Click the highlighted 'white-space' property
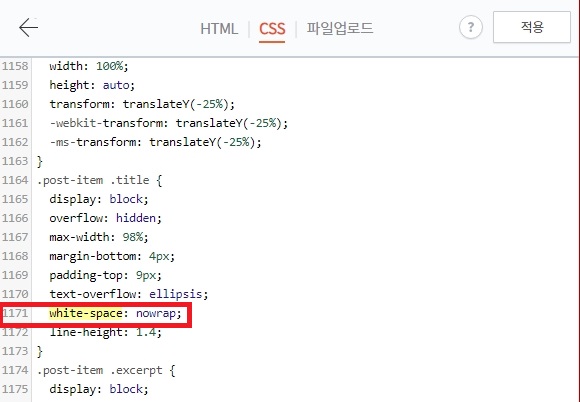 click(x=85, y=313)
